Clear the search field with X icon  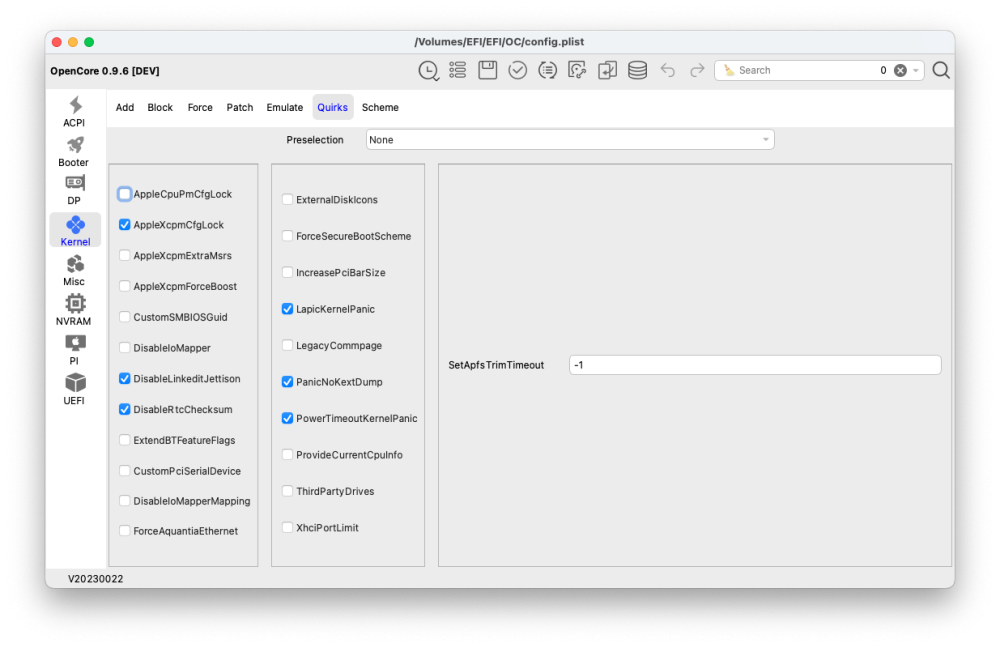pyautogui.click(x=900, y=70)
